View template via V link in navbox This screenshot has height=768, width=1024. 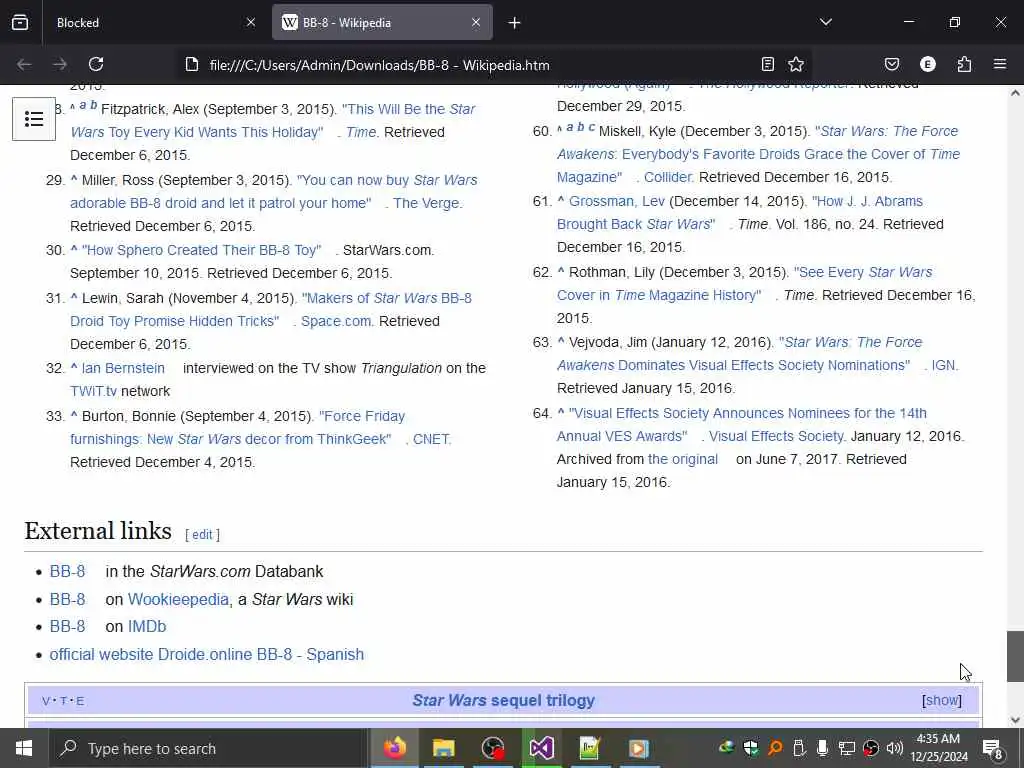(46, 701)
